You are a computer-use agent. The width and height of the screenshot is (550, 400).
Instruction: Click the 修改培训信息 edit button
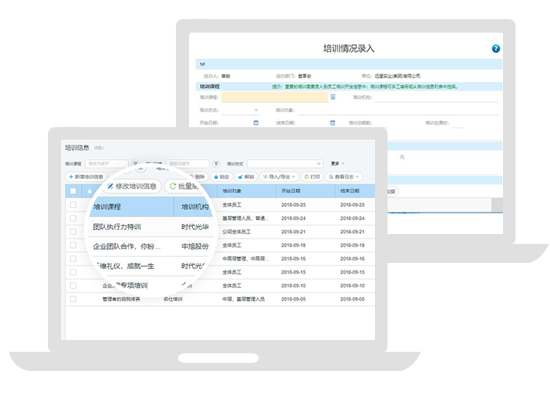click(132, 186)
